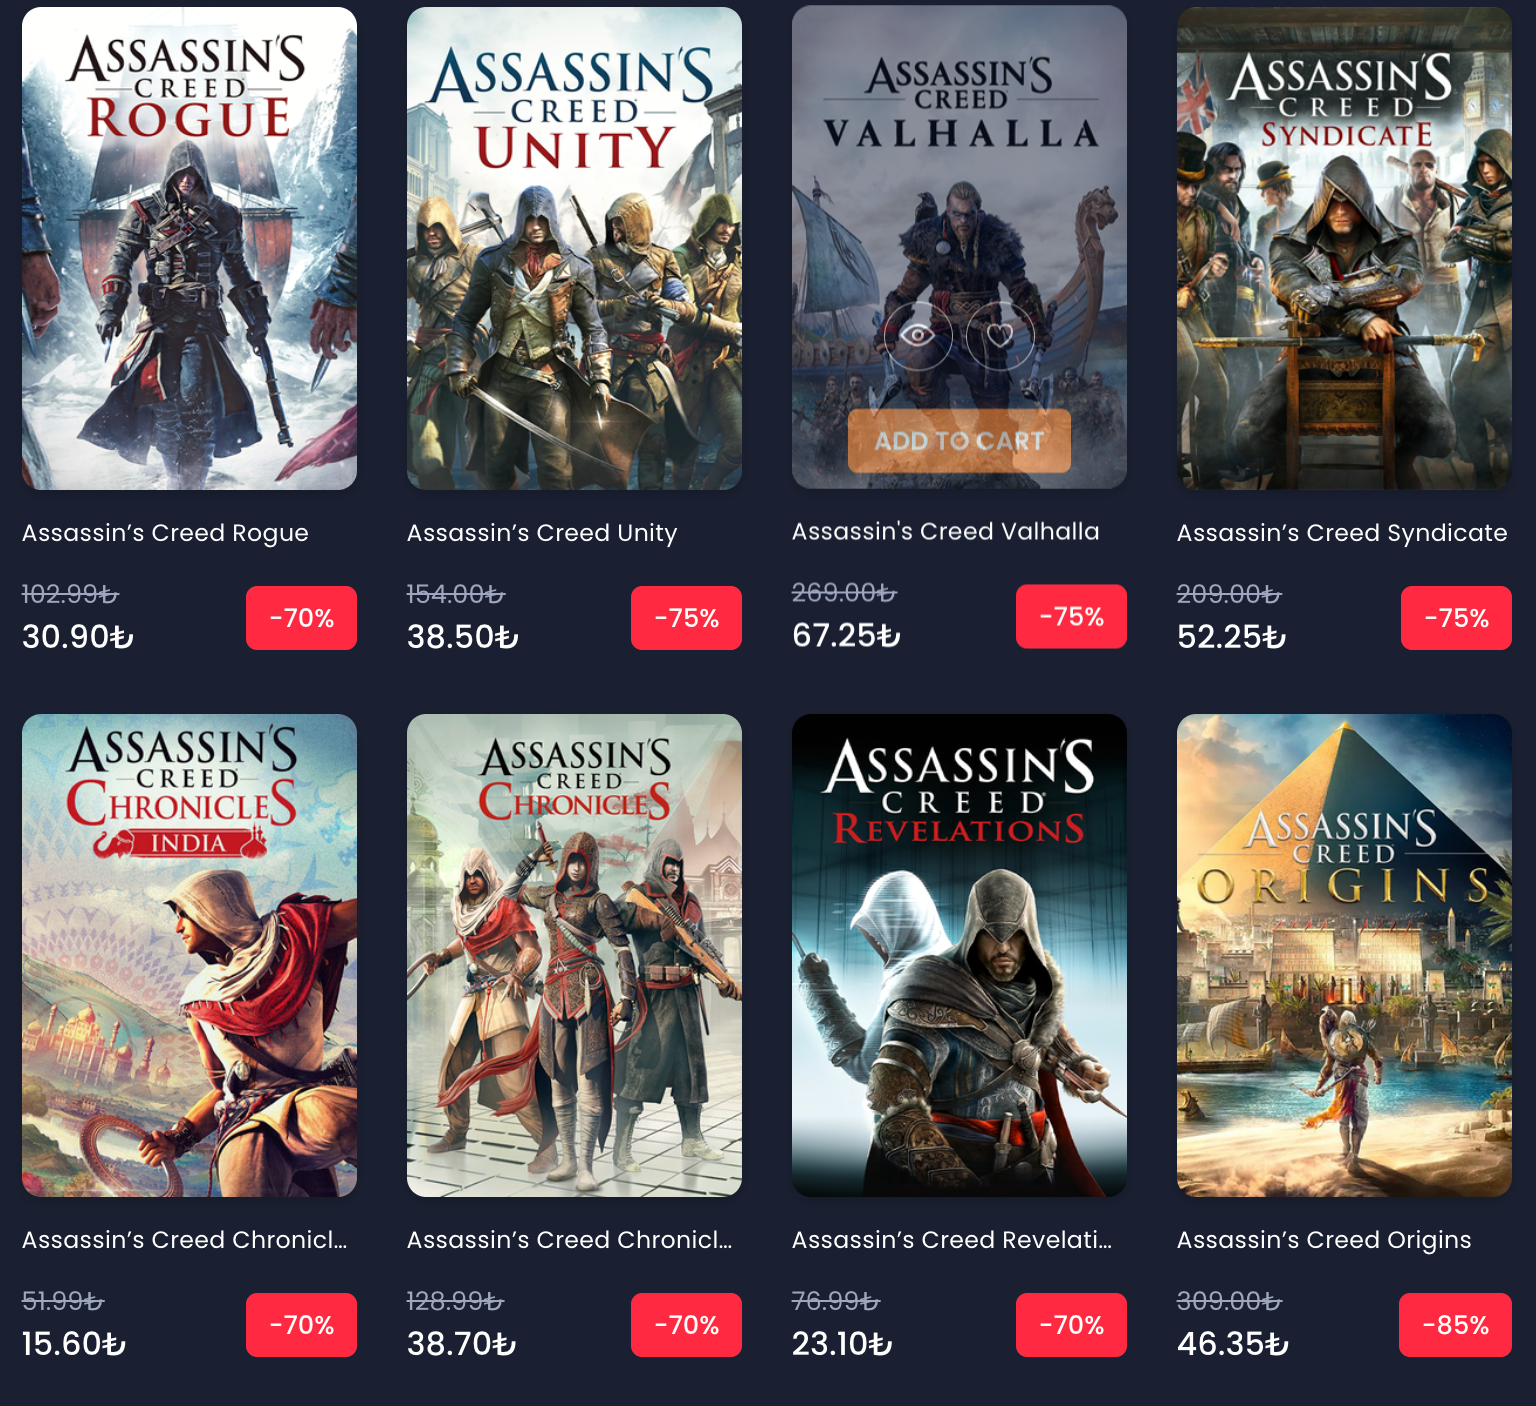
Task: Click the Chronicles title priced at 15.60₺
Action: click(185, 1240)
